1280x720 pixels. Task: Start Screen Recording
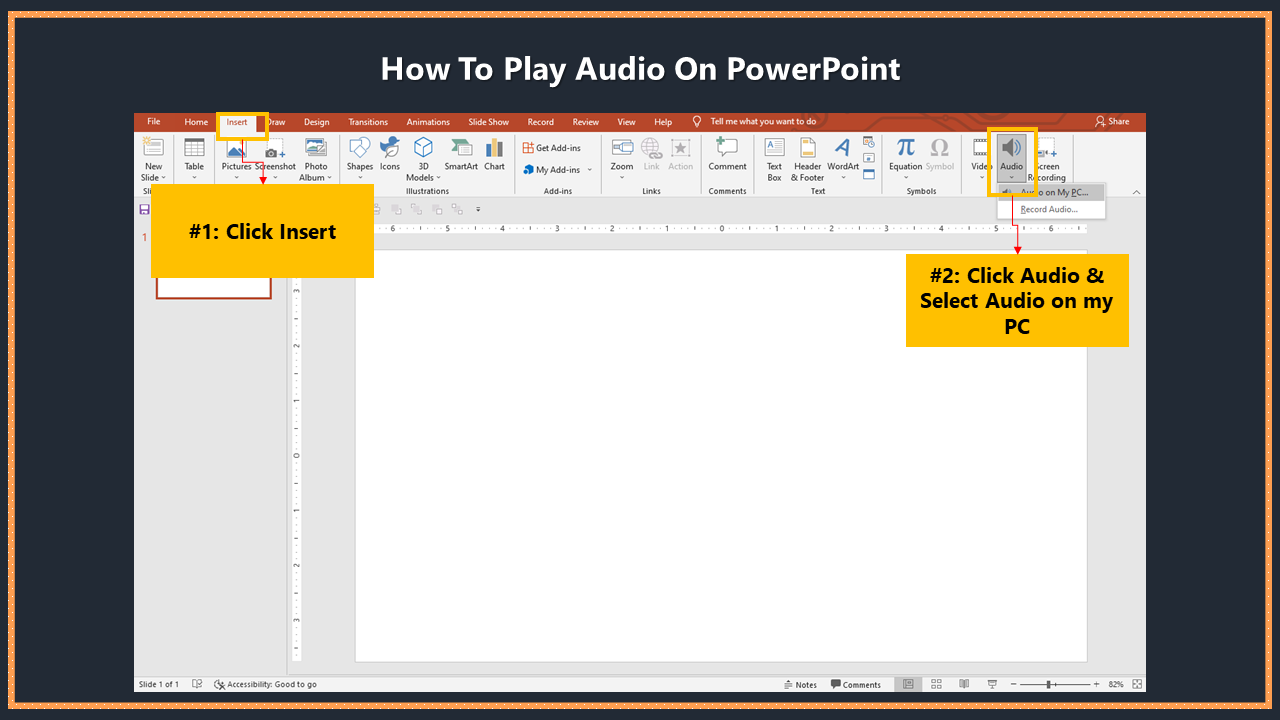[1047, 160]
